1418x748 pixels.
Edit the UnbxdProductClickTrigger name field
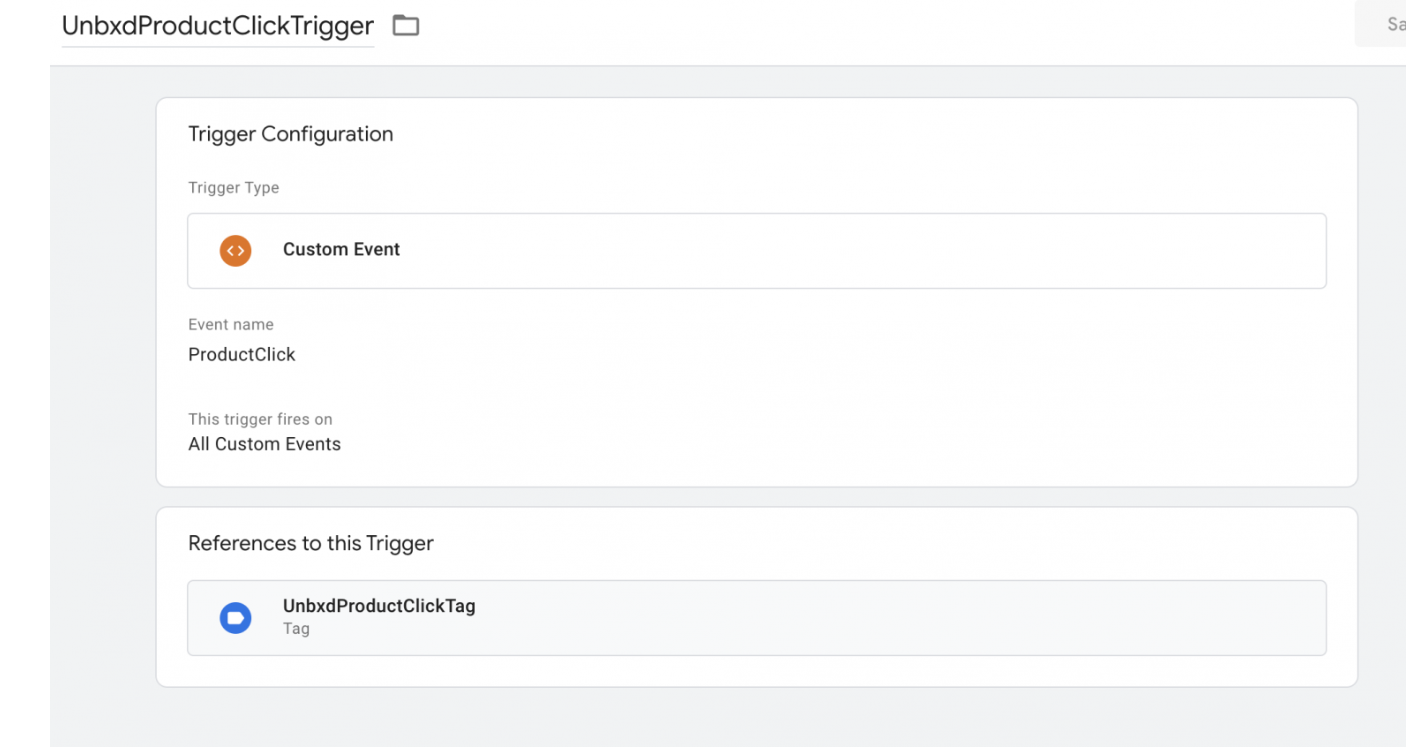(x=218, y=26)
